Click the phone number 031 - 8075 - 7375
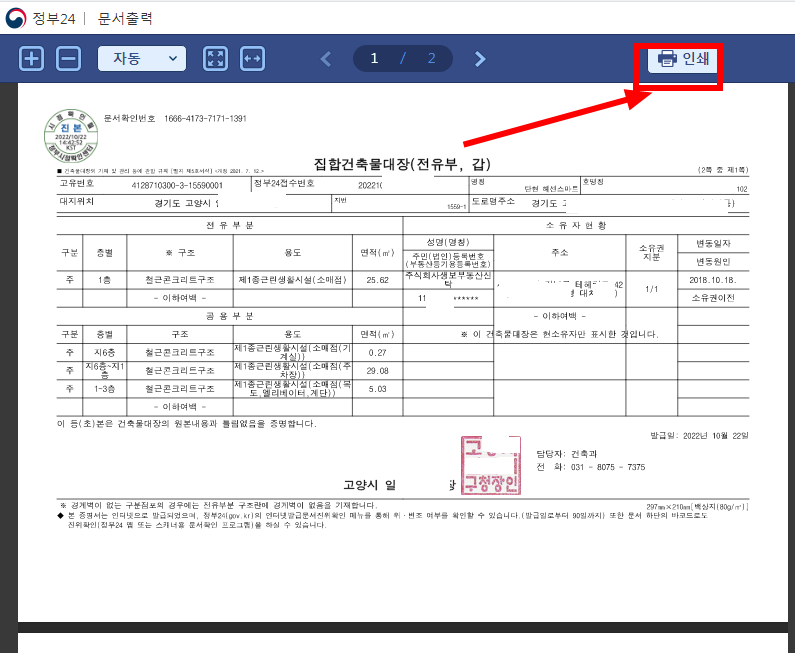Image resolution: width=795 pixels, height=653 pixels. pos(608,467)
